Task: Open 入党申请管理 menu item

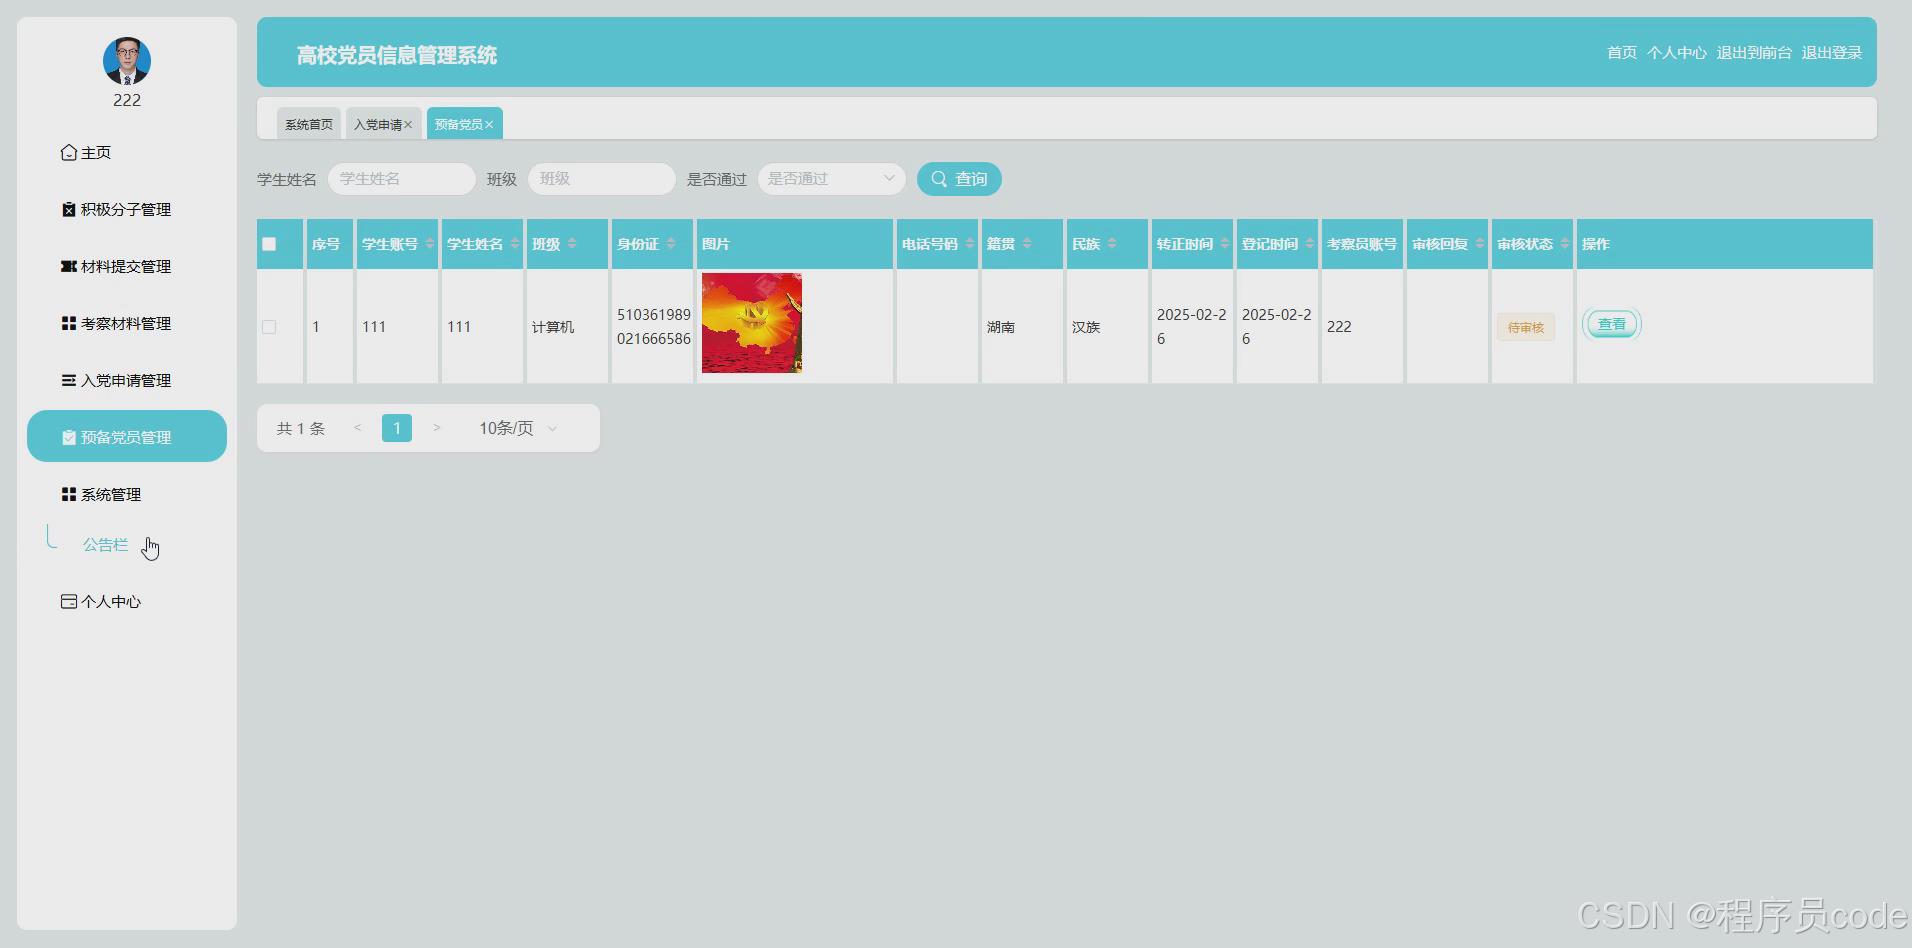Action: click(x=127, y=381)
